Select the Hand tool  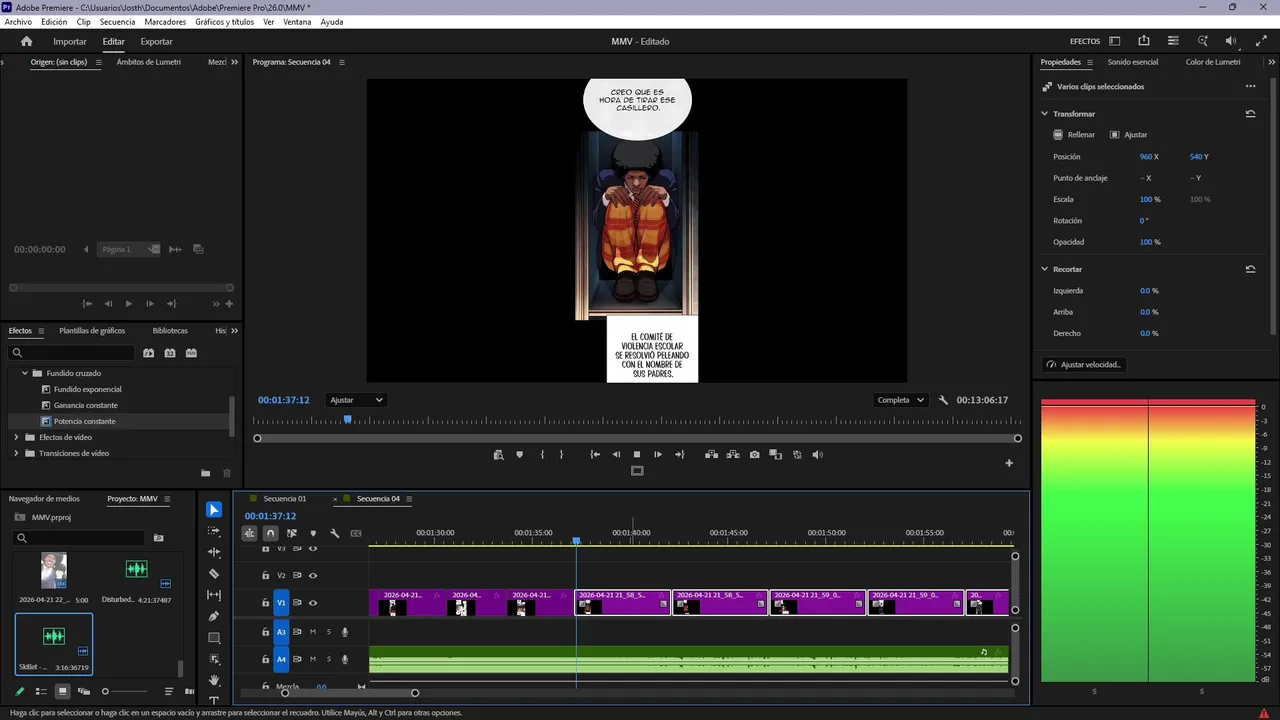[x=214, y=680]
